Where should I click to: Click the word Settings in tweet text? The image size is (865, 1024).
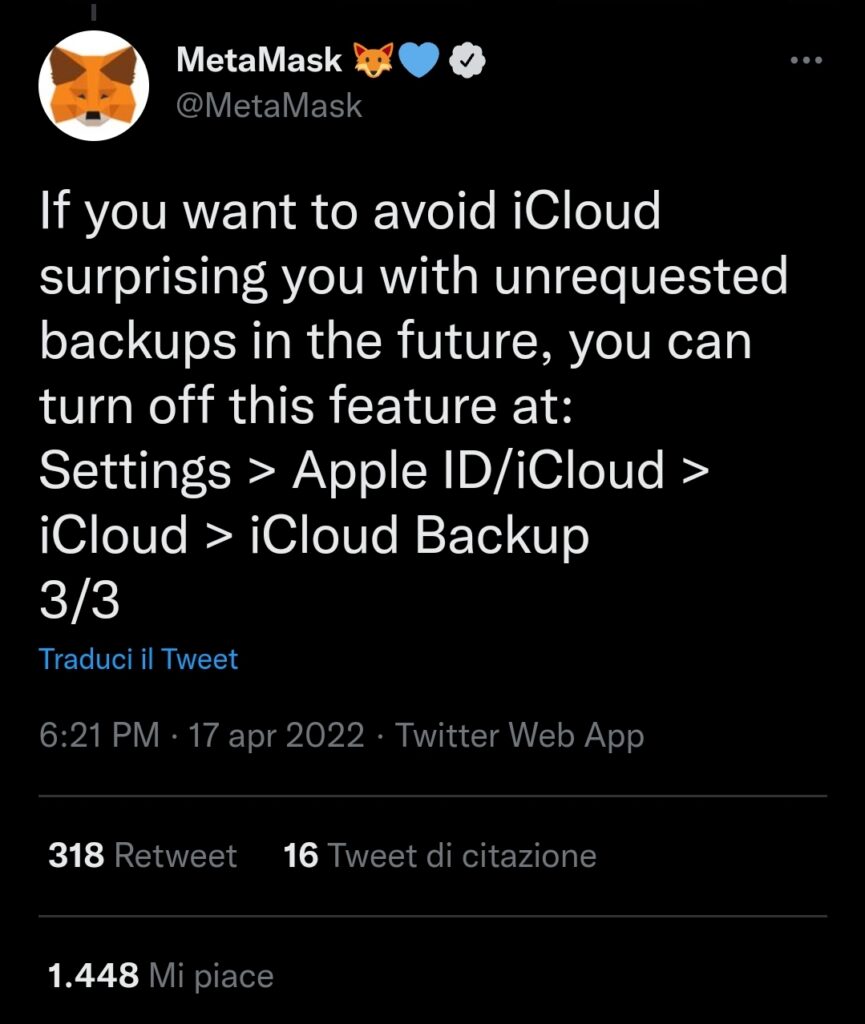point(135,470)
